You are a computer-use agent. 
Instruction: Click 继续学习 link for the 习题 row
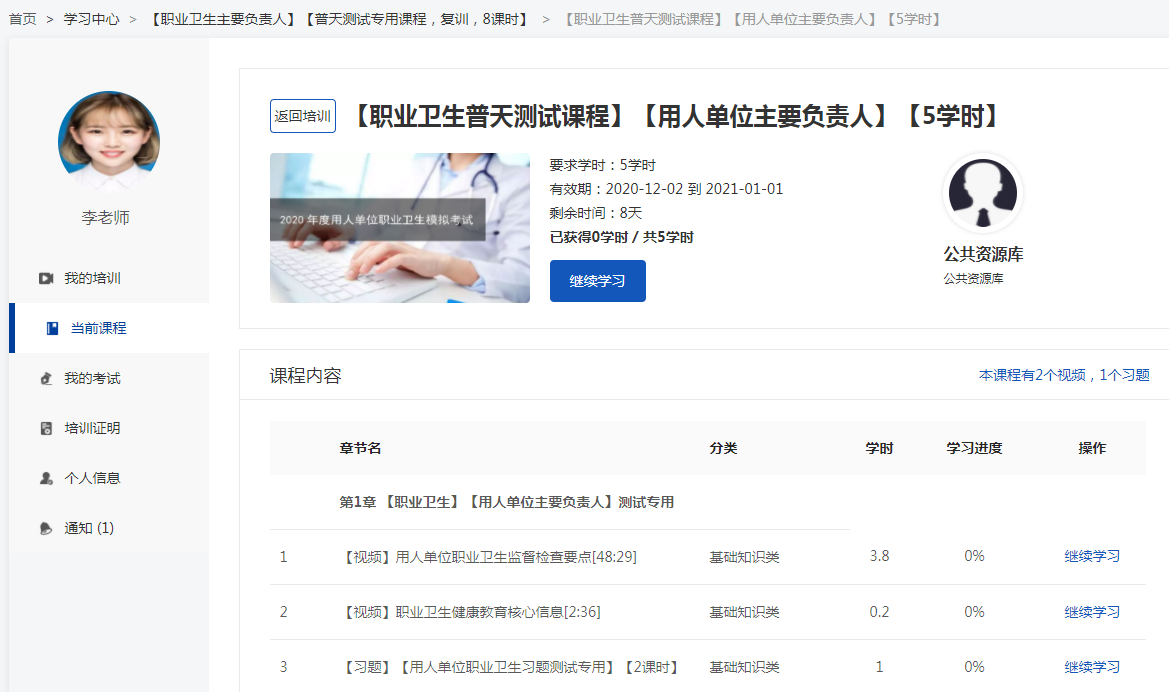[x=1092, y=667]
